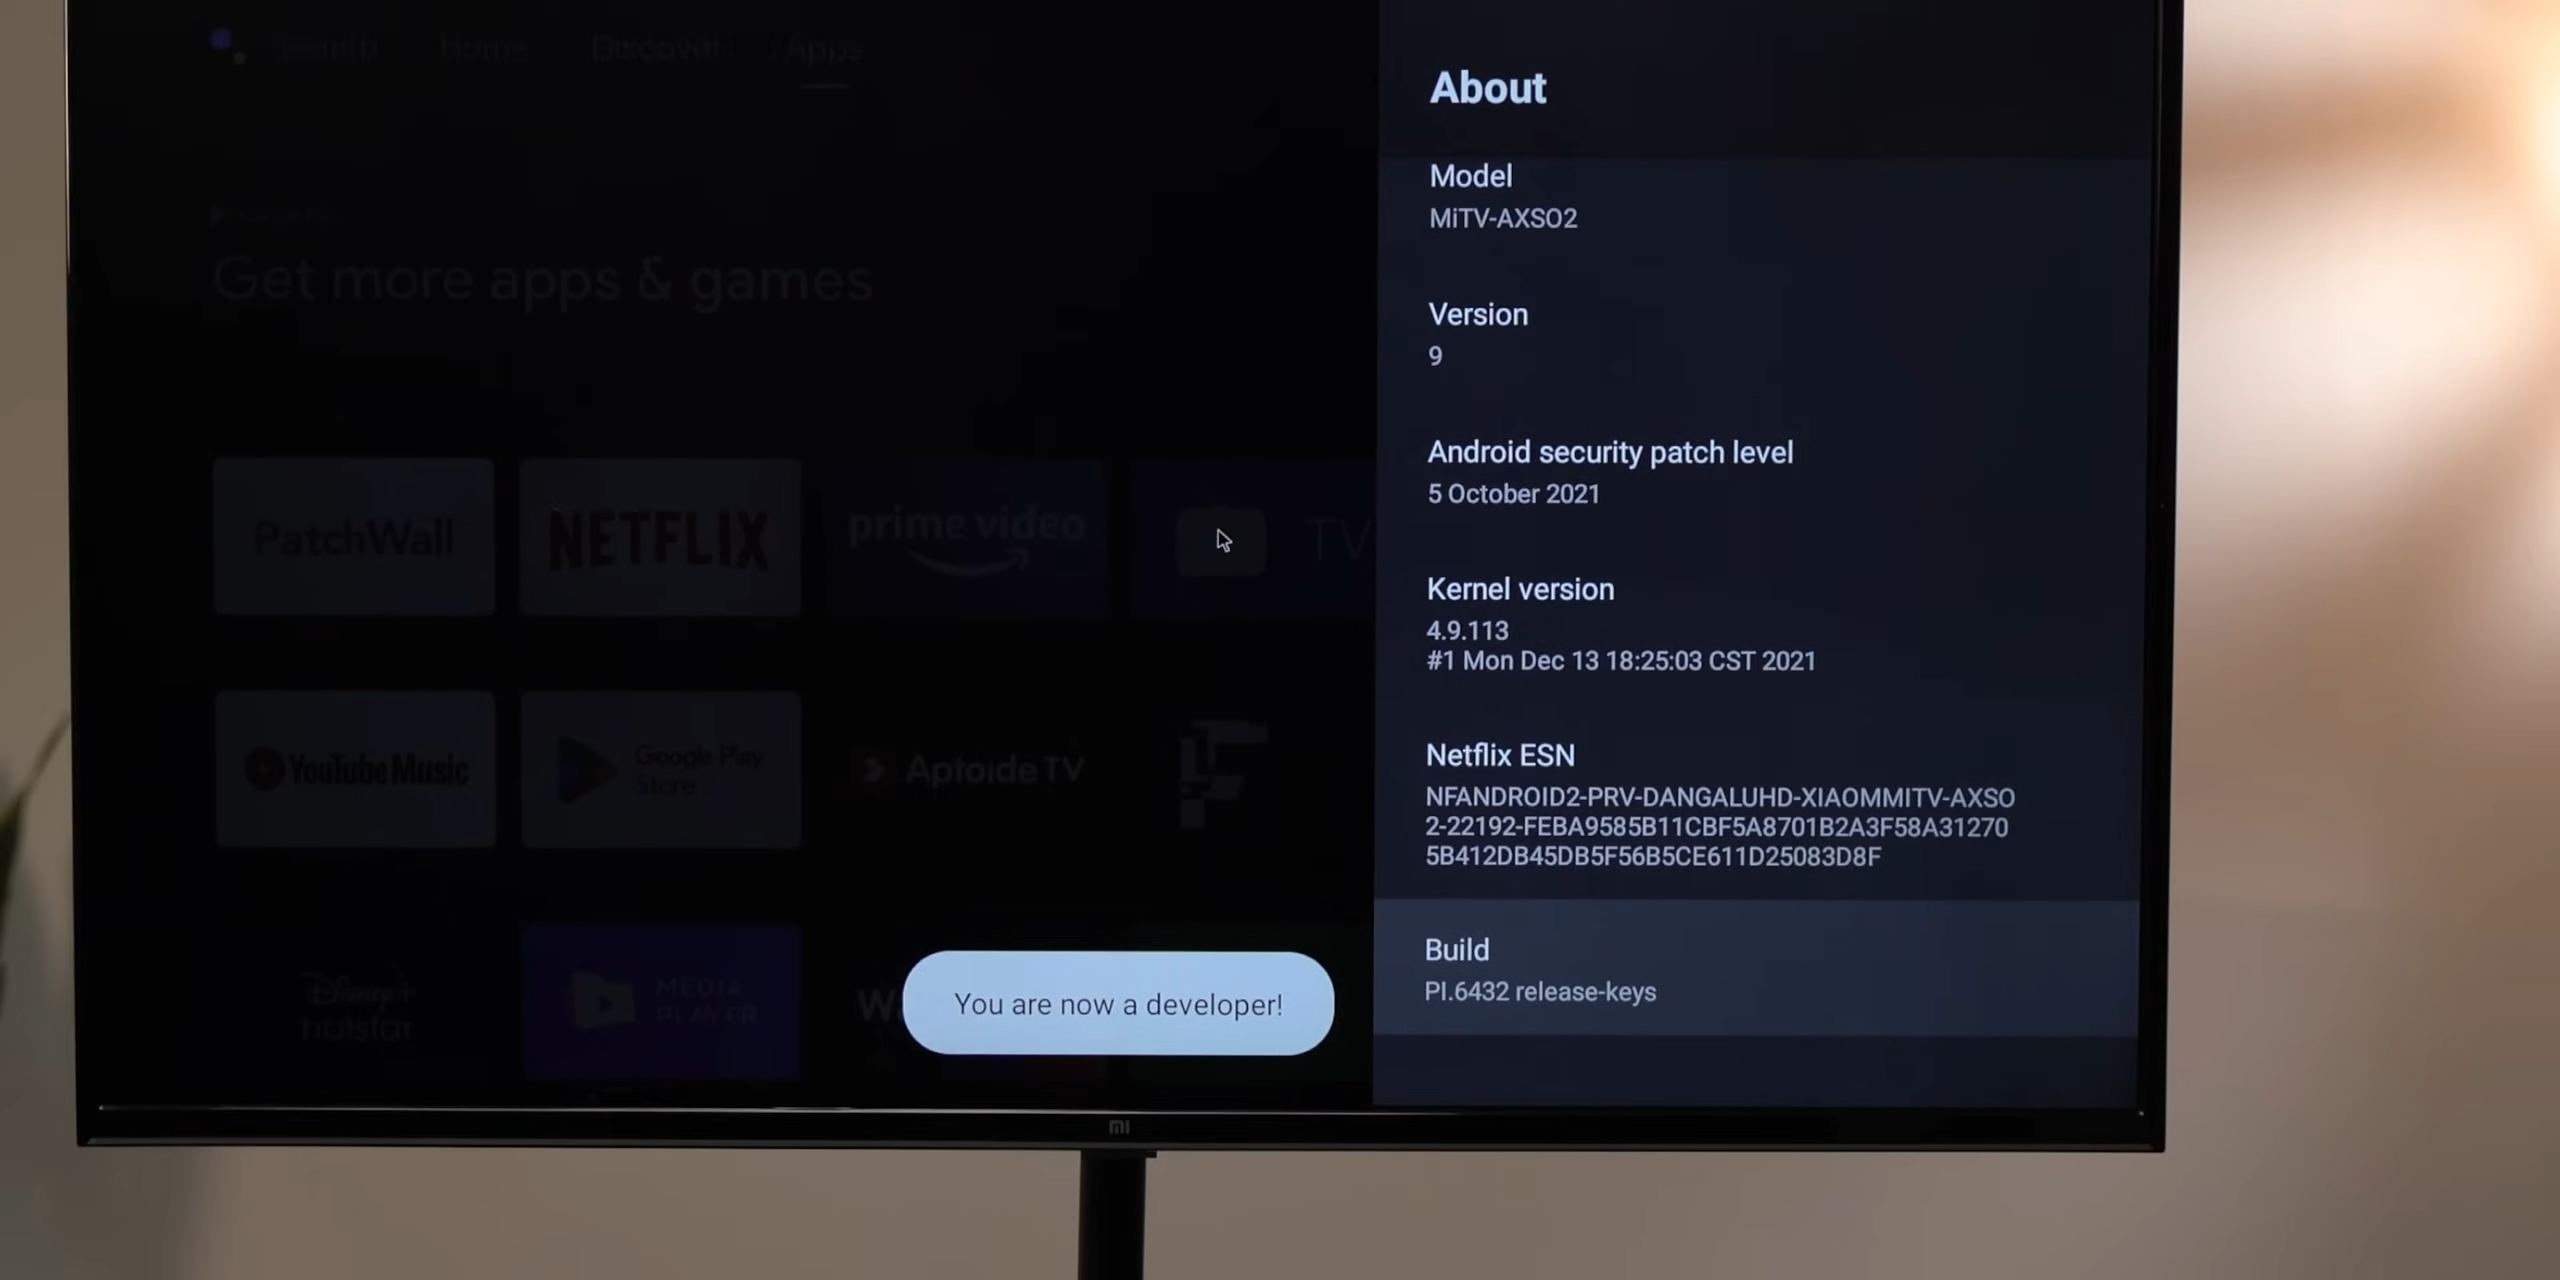This screenshot has width=2560, height=1280.
Task: Click the Discover menu item
Action: click(x=655, y=46)
